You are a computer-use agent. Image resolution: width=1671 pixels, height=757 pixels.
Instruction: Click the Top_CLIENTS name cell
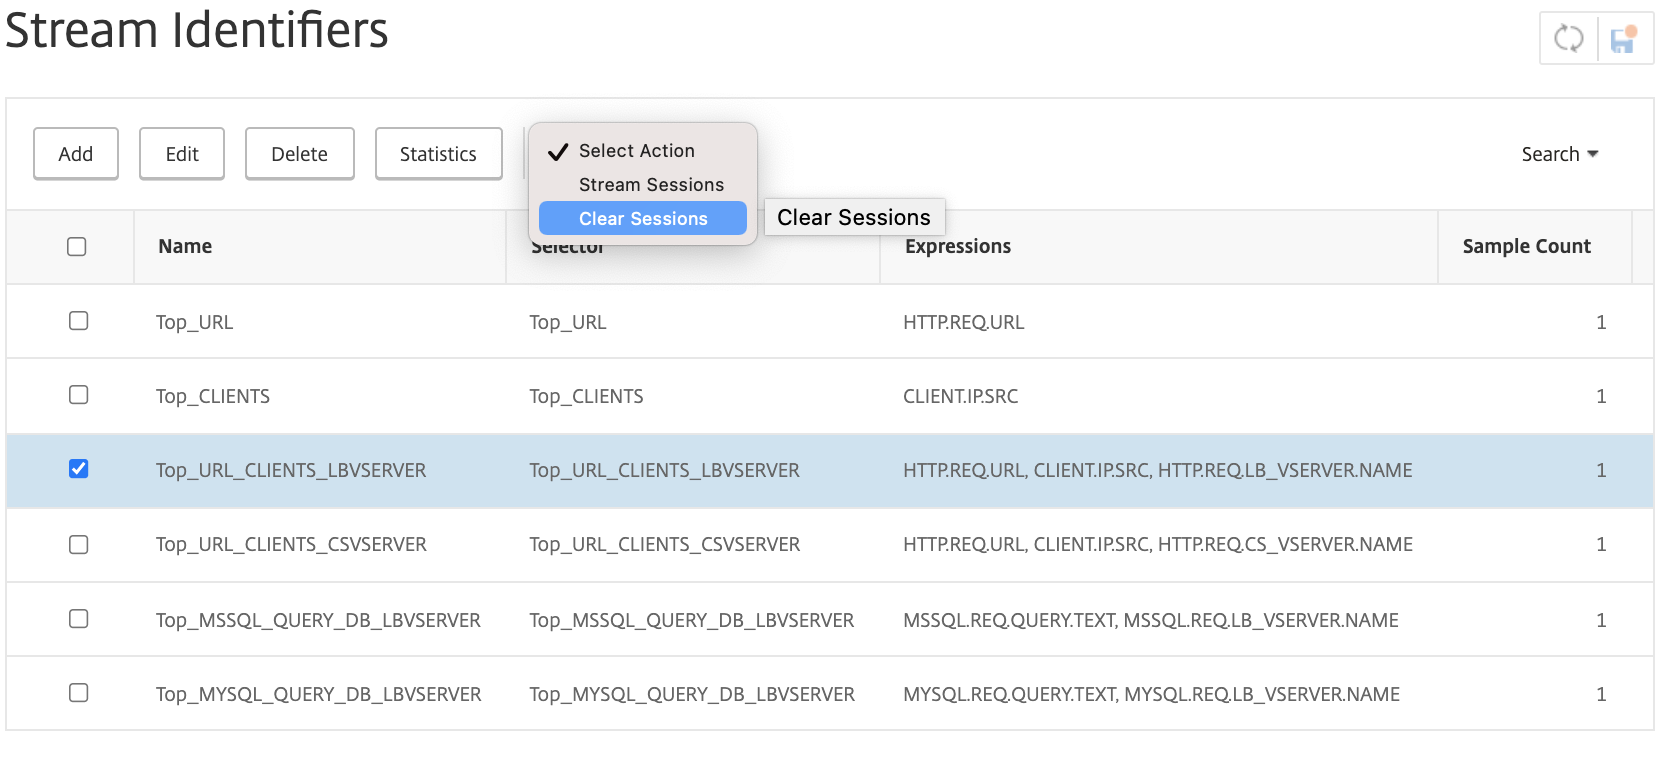click(213, 396)
